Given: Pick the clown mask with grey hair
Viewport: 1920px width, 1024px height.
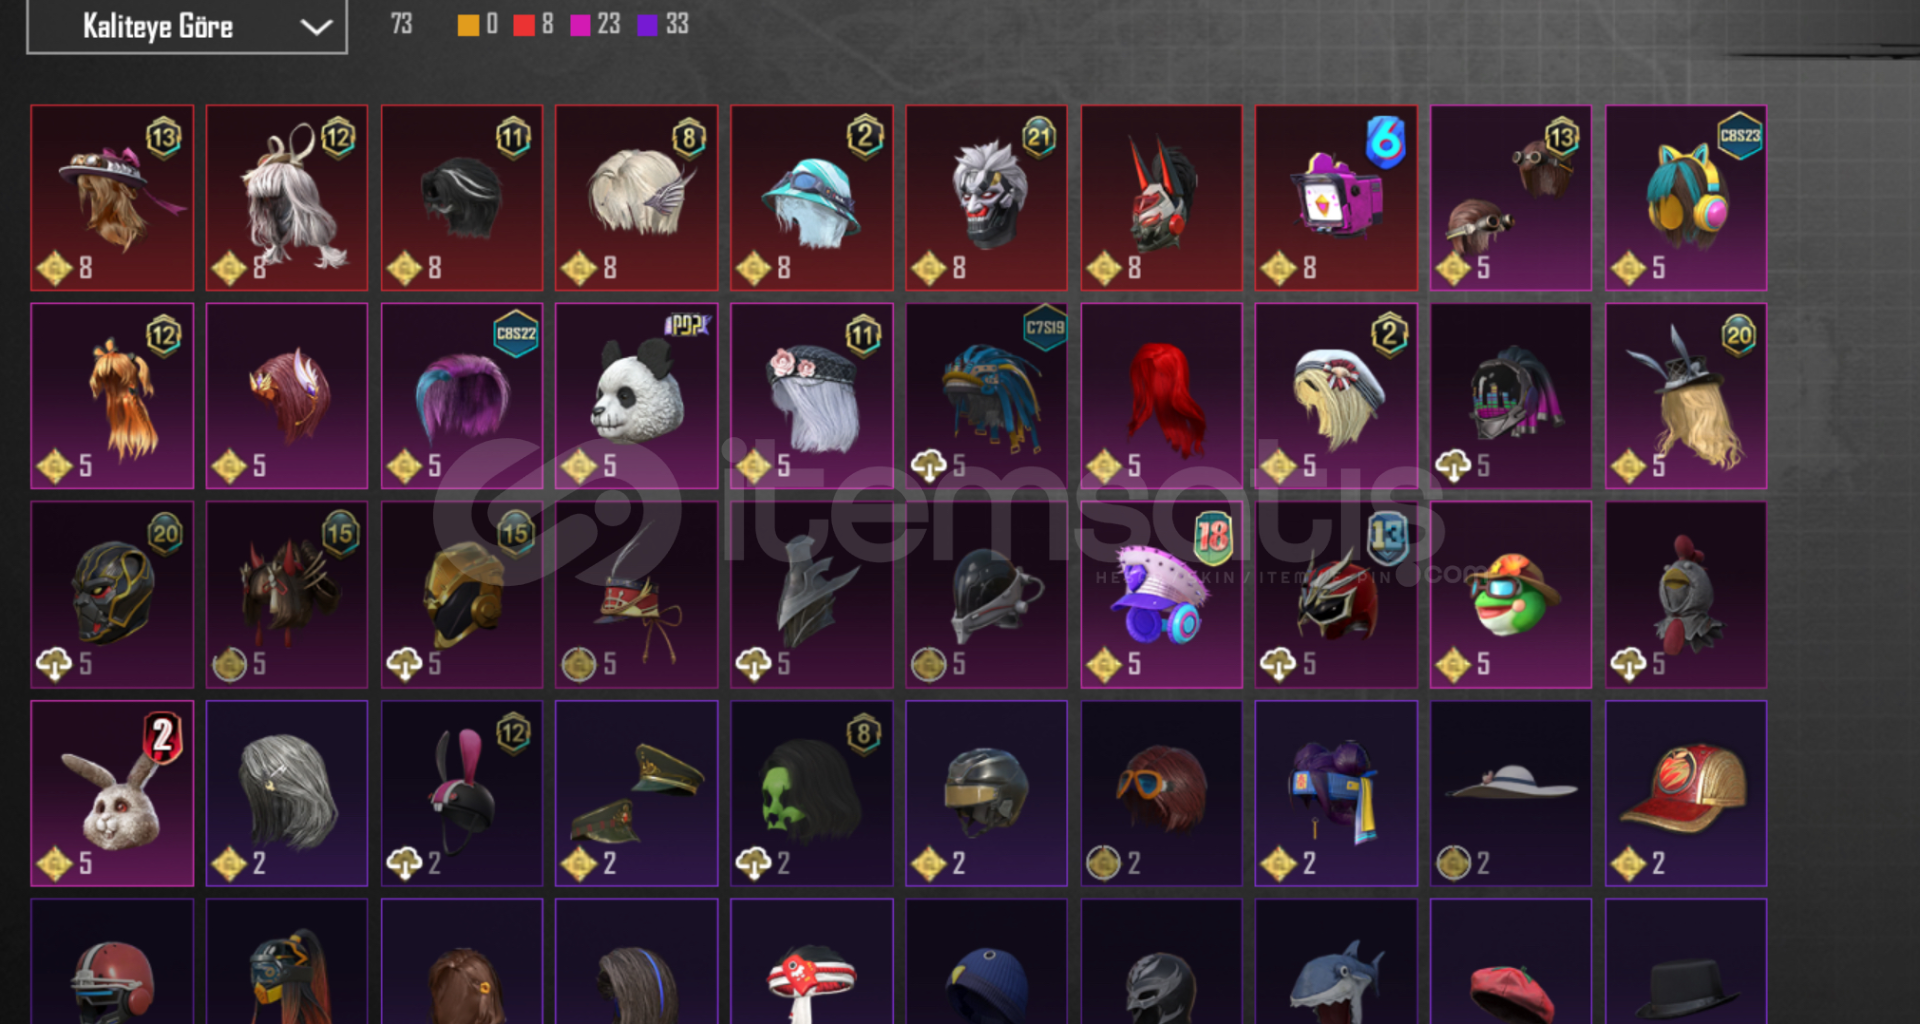Looking at the screenshot, I should 986,198.
